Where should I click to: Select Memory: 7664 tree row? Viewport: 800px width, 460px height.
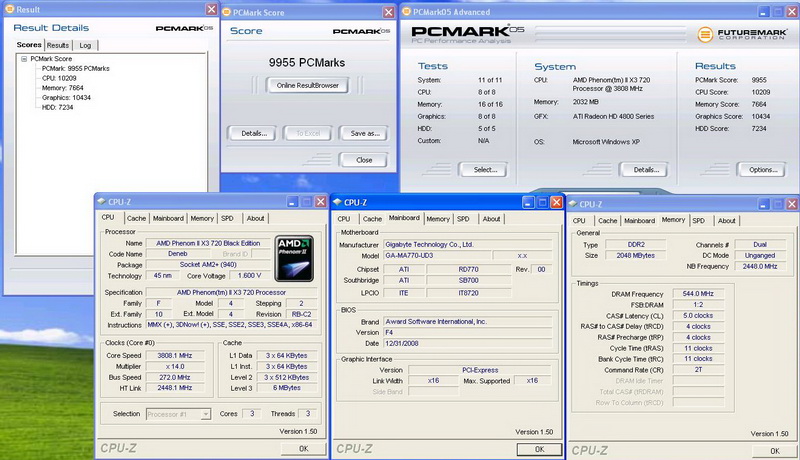(62, 88)
